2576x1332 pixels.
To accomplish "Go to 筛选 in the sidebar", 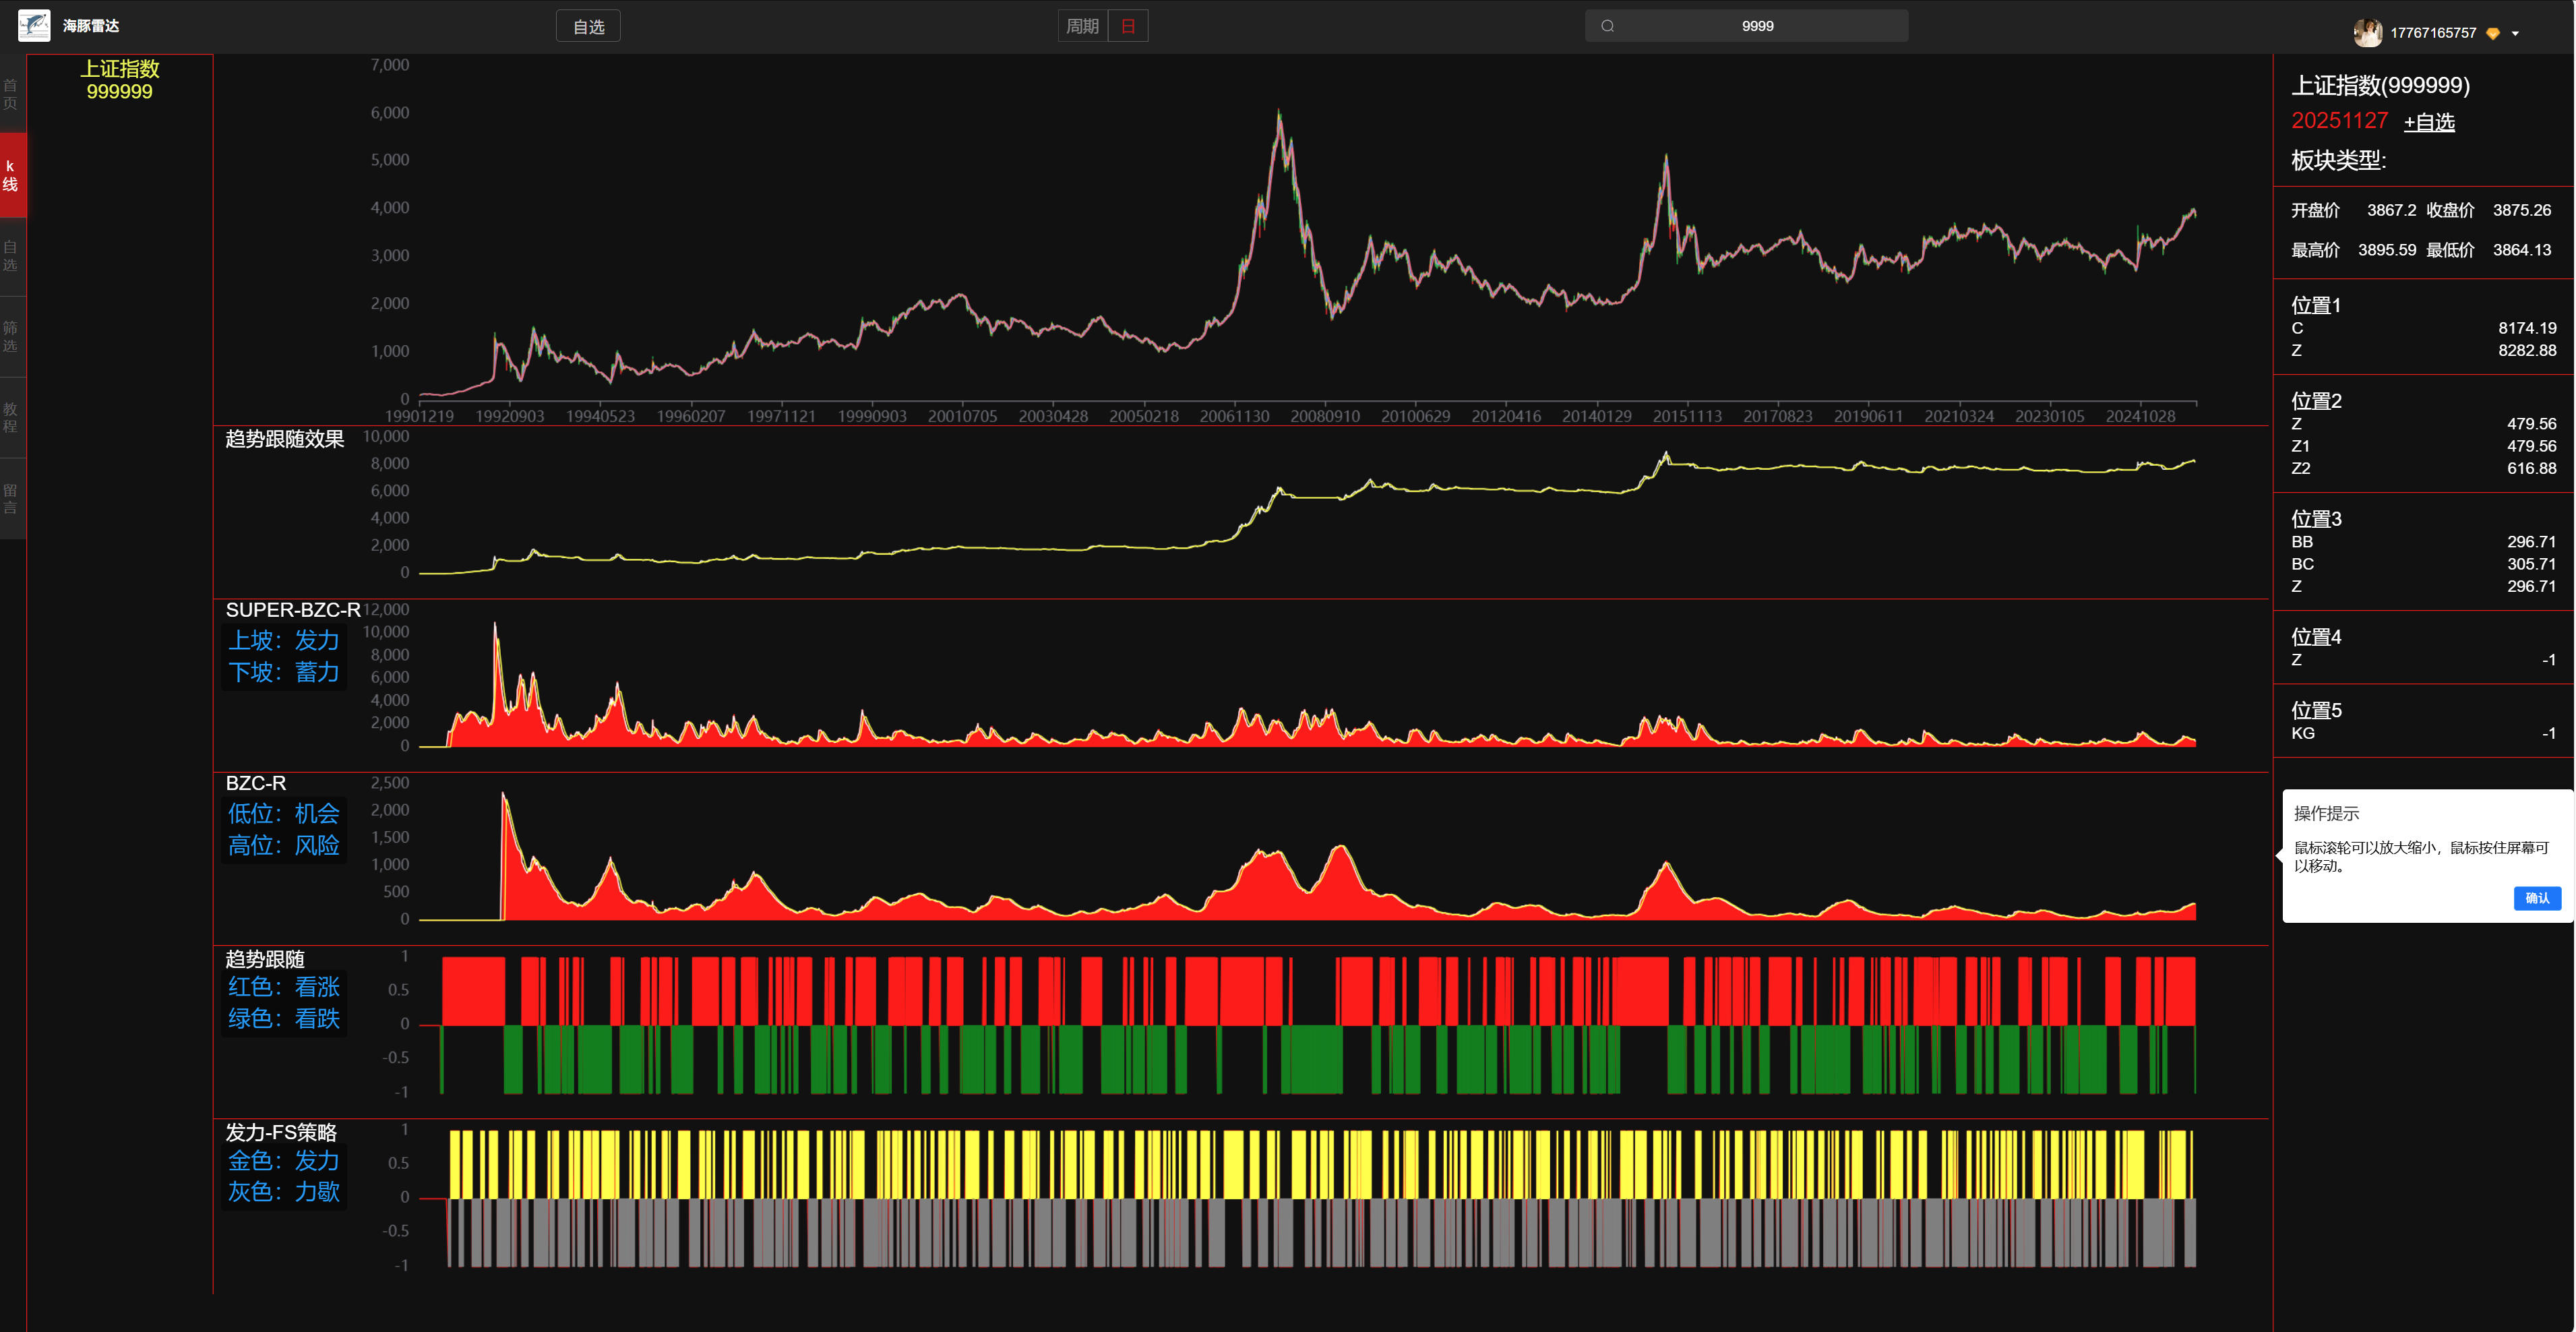I will point(10,337).
